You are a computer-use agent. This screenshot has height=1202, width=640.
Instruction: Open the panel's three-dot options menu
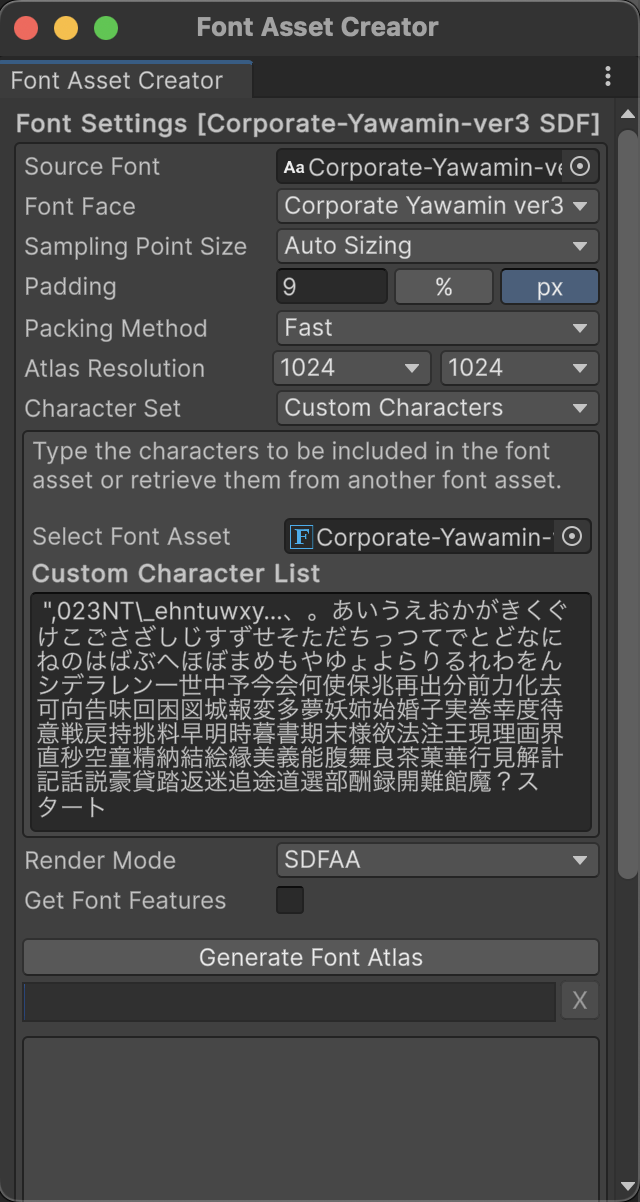click(x=608, y=76)
